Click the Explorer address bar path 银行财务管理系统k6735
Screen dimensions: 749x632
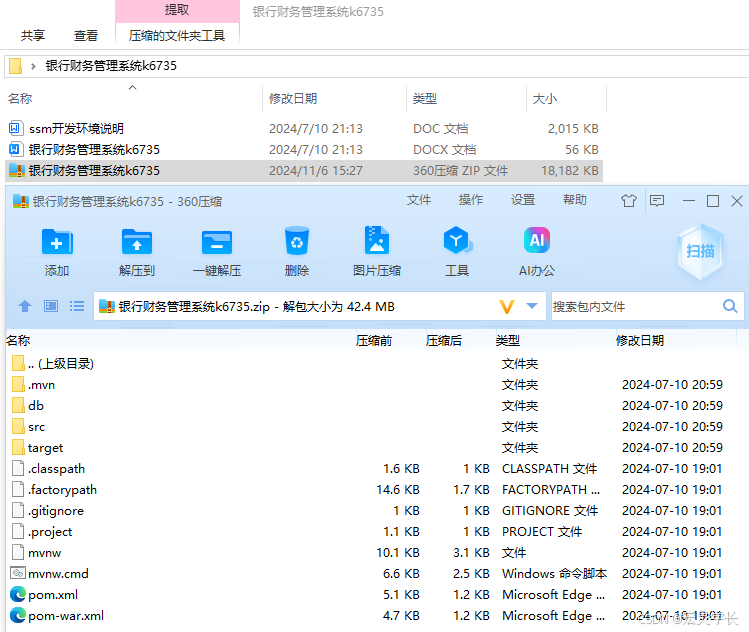(x=111, y=65)
